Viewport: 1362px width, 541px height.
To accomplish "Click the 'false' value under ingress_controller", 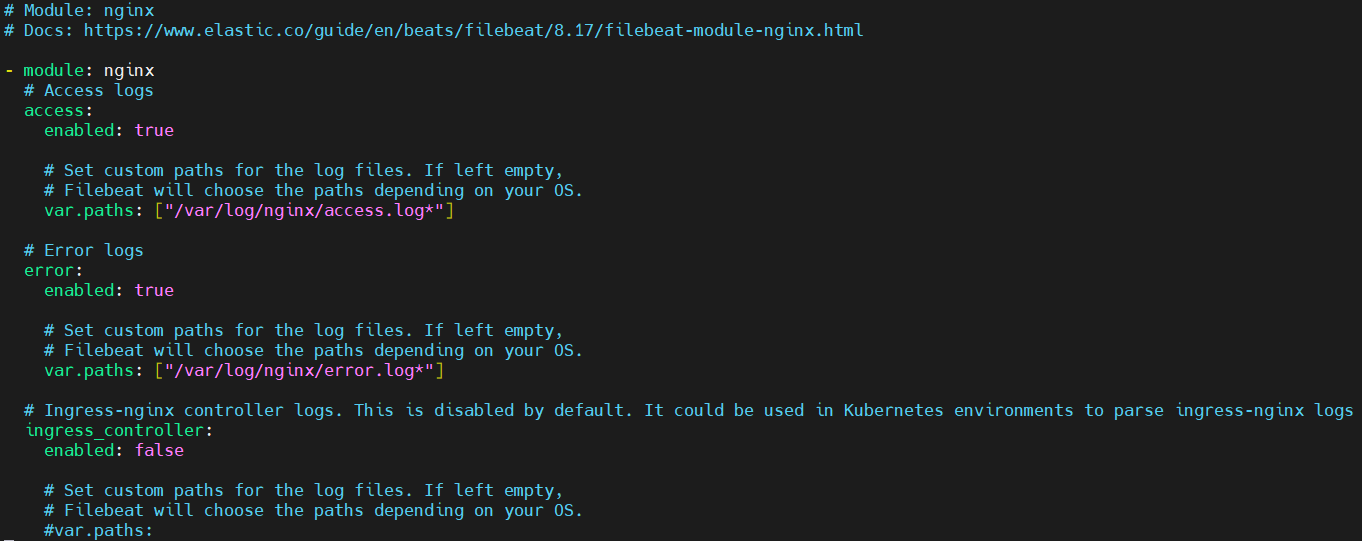I will point(159,450).
